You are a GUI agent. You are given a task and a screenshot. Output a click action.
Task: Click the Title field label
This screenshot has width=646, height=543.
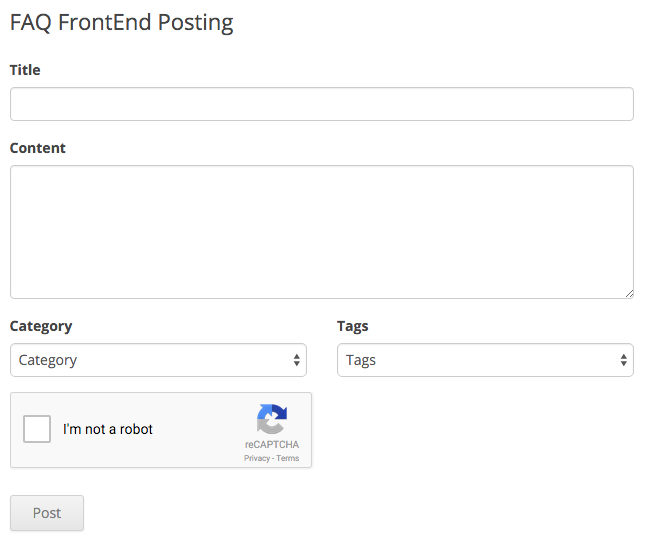(x=25, y=70)
